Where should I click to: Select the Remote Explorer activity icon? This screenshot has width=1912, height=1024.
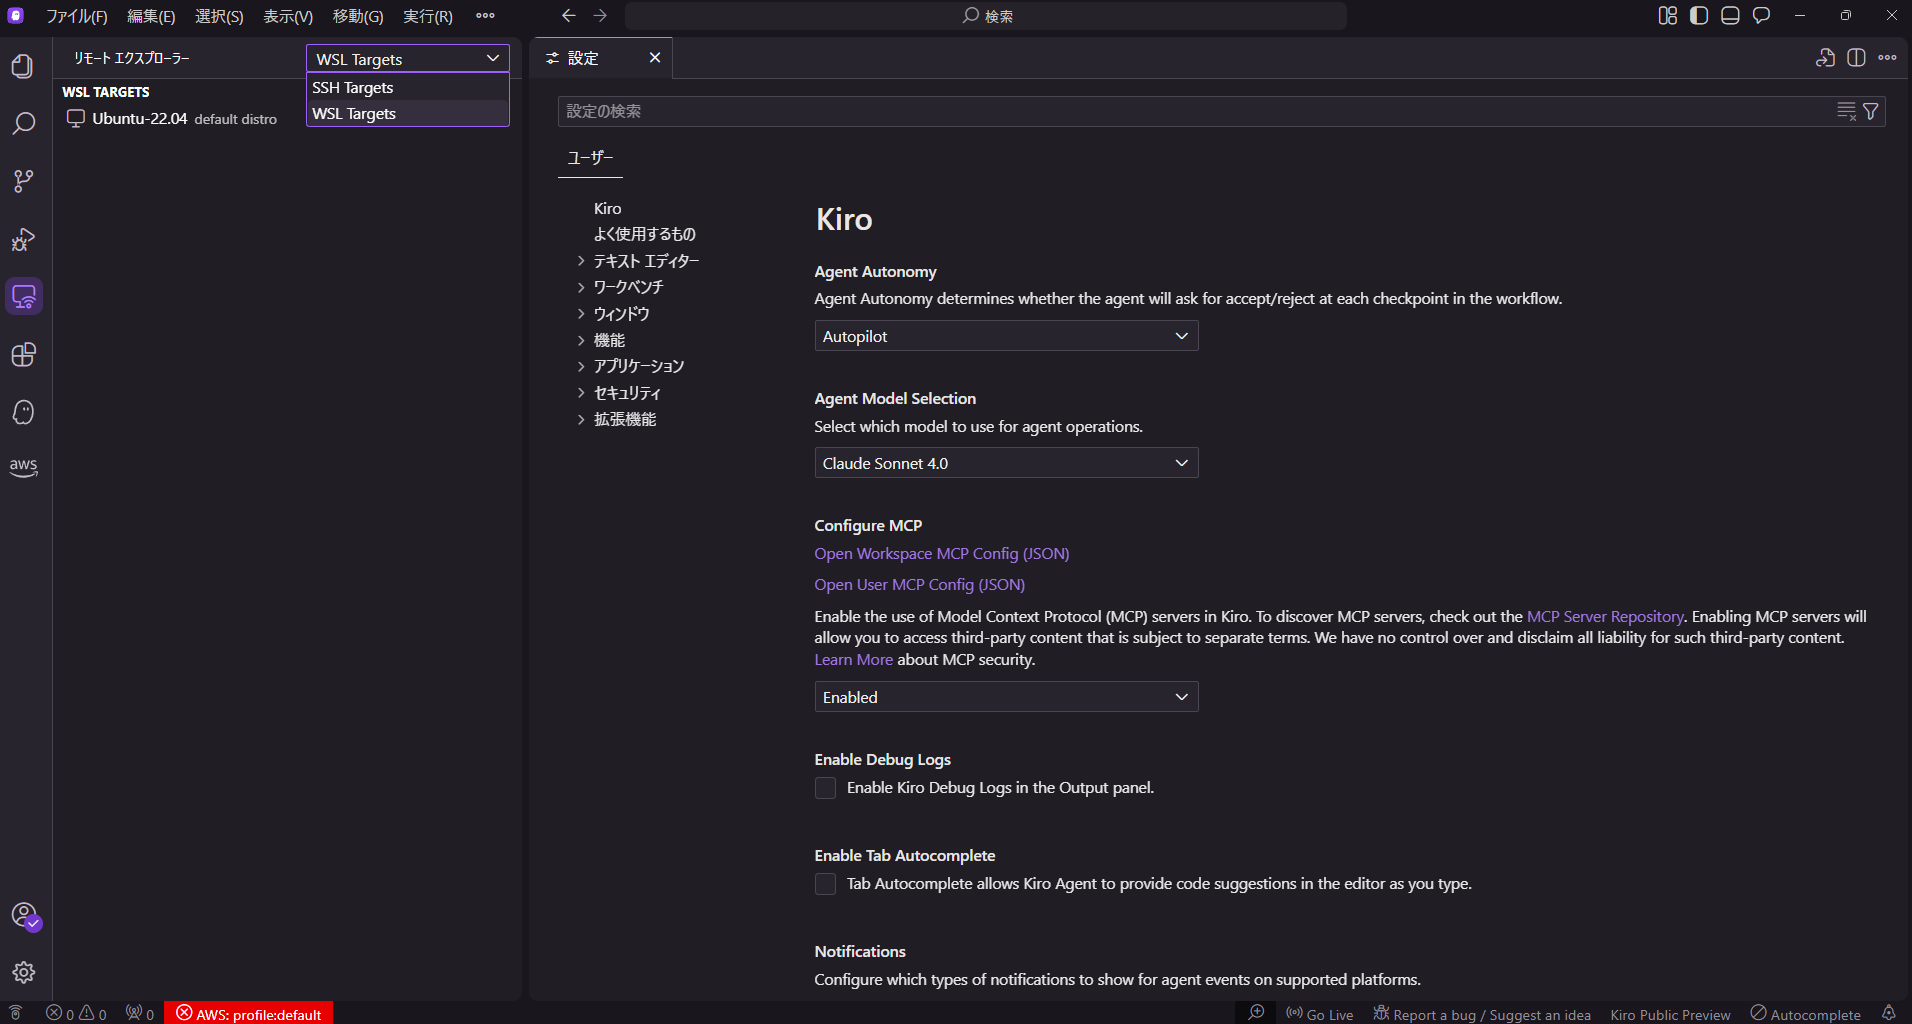coord(23,297)
